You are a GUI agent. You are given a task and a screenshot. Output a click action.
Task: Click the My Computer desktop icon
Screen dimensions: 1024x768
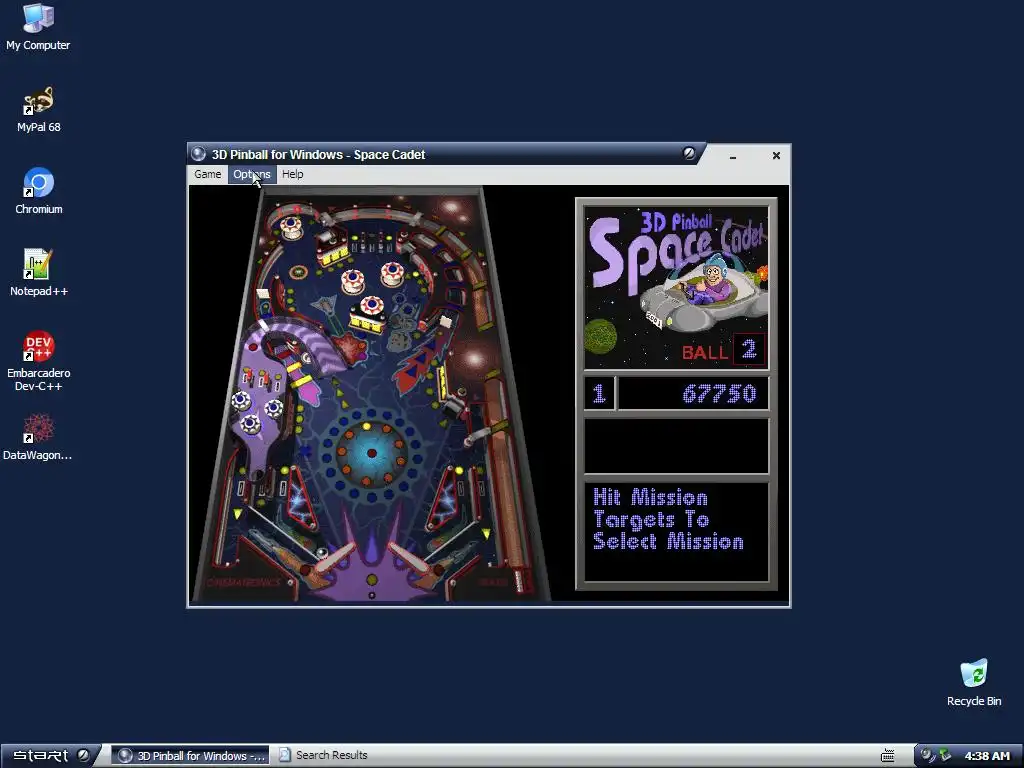pos(38,27)
